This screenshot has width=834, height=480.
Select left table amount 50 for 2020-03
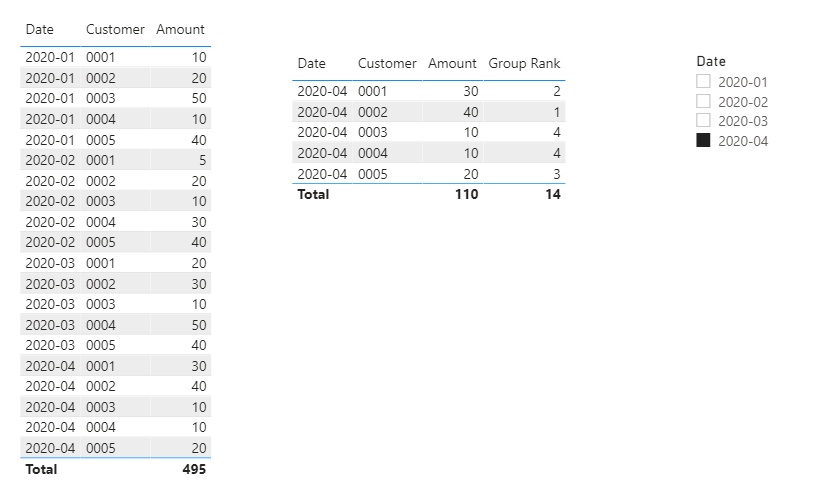click(199, 325)
